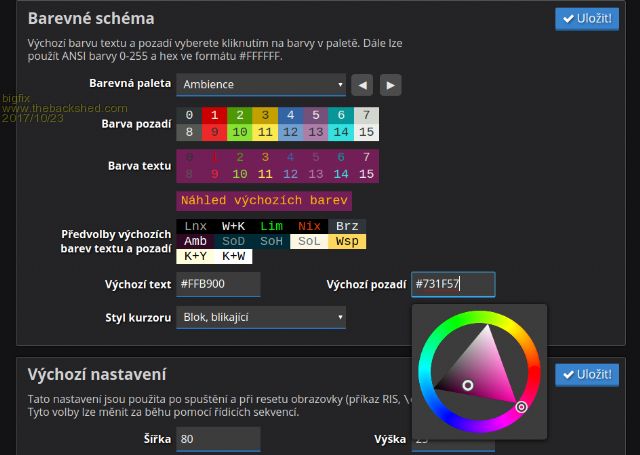
Task: Select text color 14 in Barva textu
Action: (x=341, y=174)
